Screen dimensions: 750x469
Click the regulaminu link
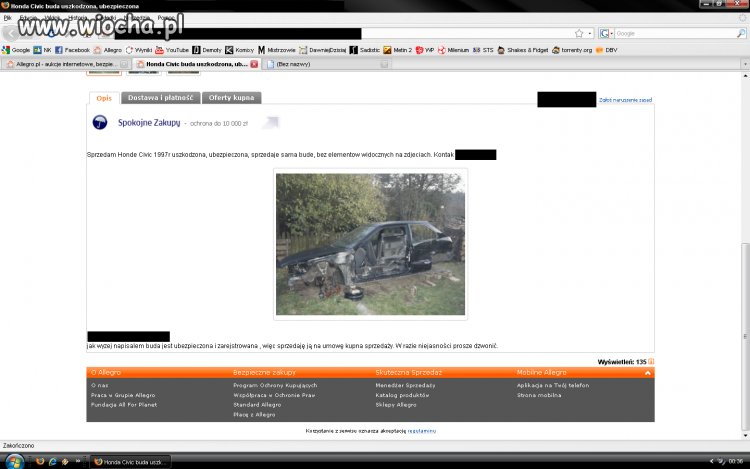point(421,431)
